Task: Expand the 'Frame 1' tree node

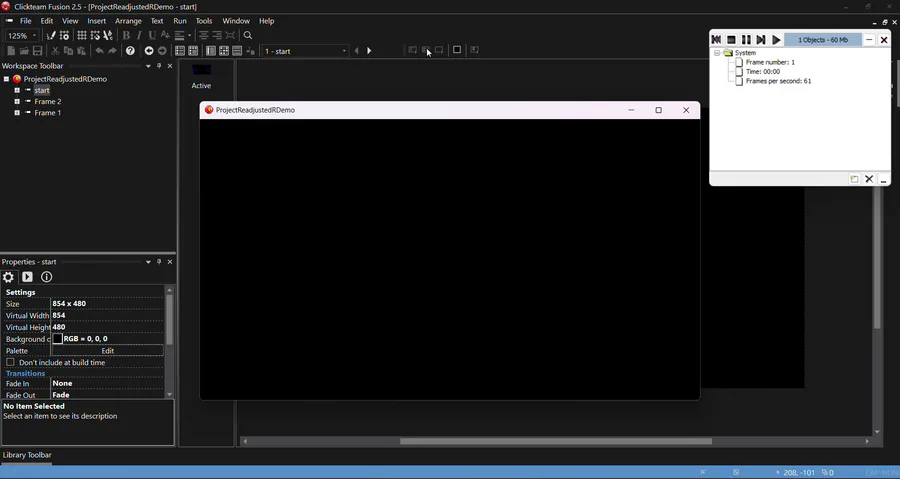Action: 17,113
